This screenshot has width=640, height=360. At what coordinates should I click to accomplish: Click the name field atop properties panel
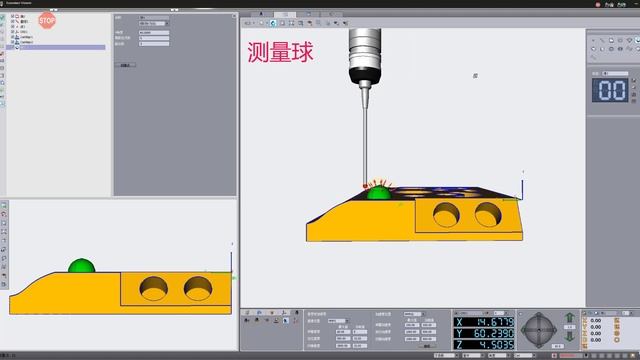(x=154, y=18)
